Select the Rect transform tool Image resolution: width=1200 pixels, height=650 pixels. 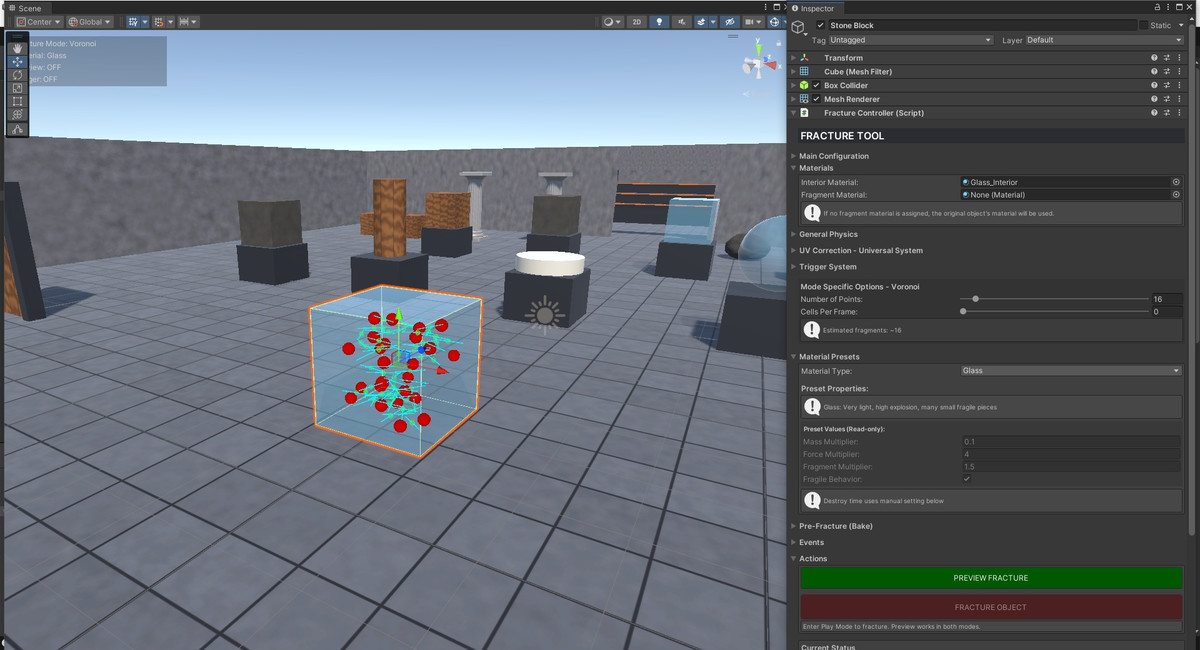(18, 101)
